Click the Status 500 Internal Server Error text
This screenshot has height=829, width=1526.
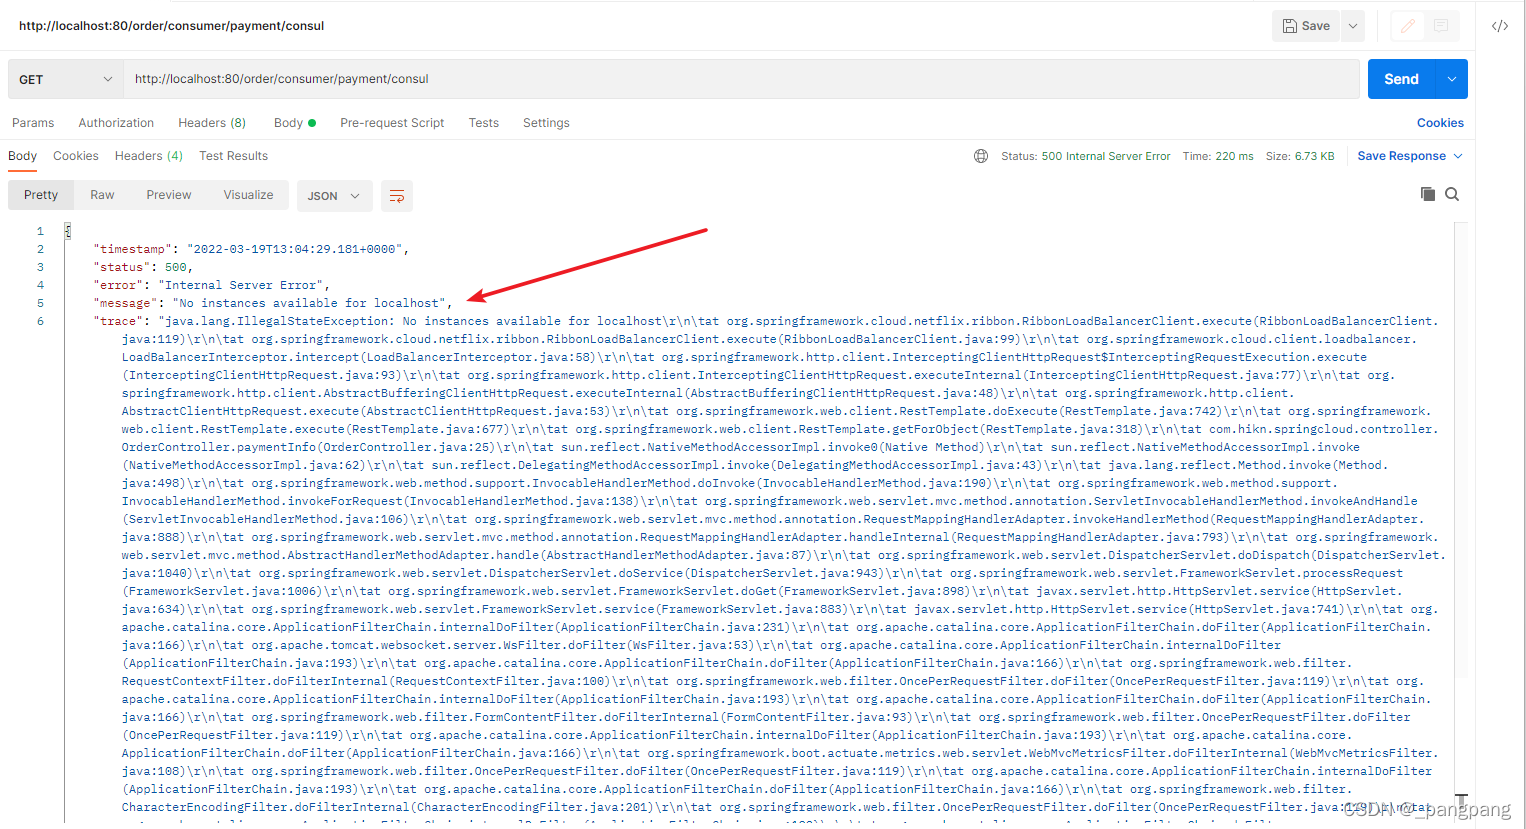point(1086,156)
